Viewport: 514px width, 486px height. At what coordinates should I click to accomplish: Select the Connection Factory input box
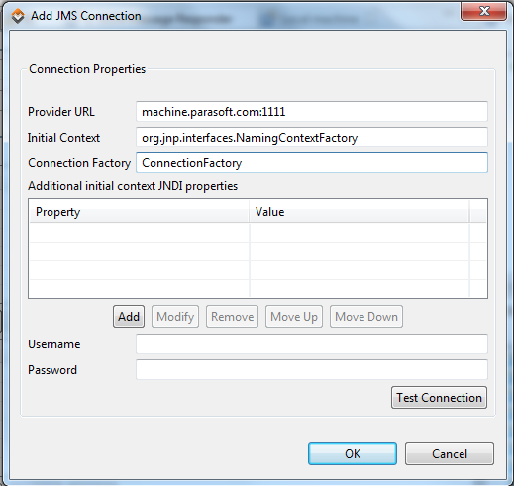coord(312,163)
